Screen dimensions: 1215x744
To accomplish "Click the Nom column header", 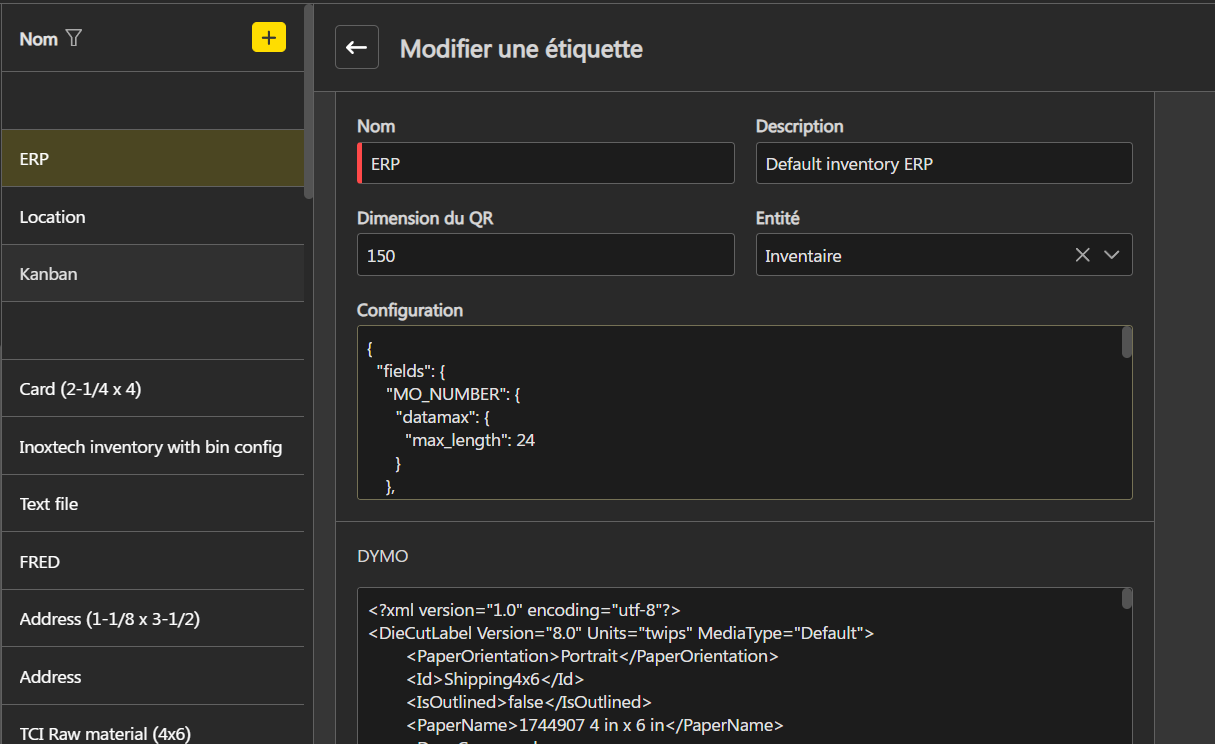I will (x=38, y=39).
